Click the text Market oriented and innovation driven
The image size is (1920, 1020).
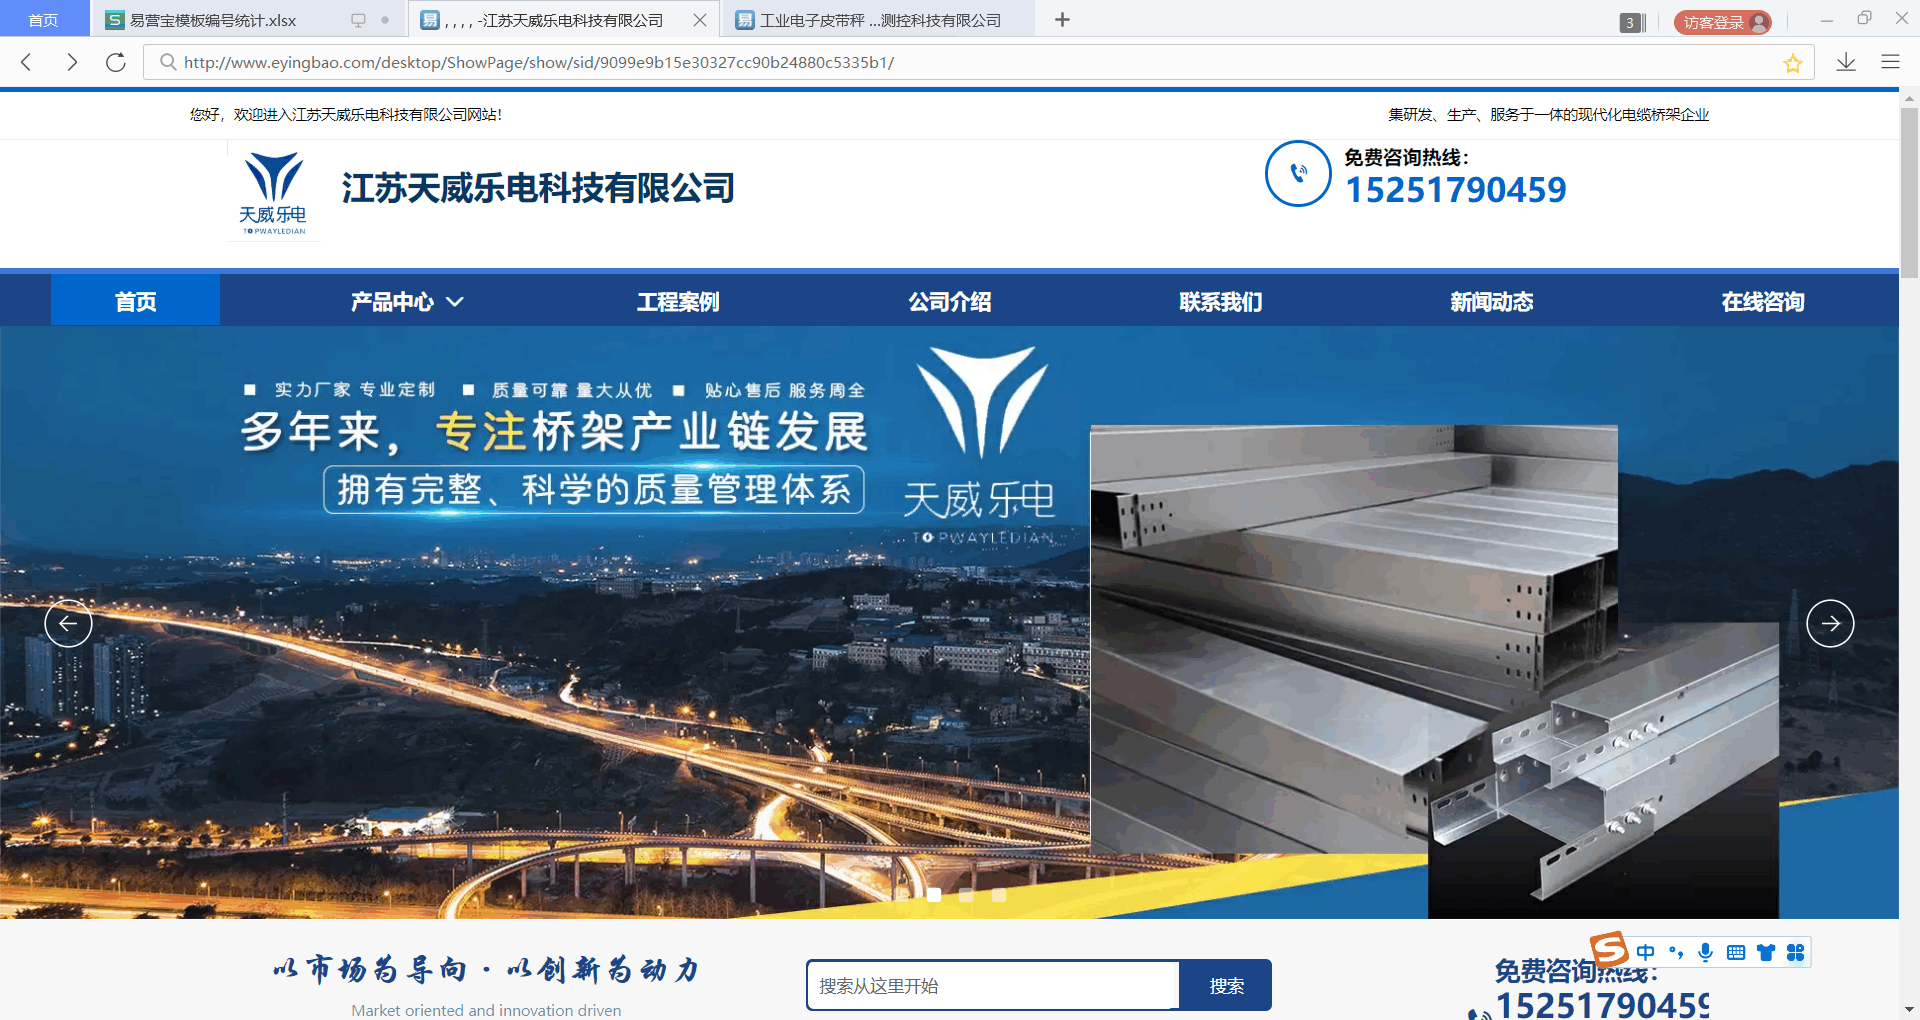pos(486,1010)
